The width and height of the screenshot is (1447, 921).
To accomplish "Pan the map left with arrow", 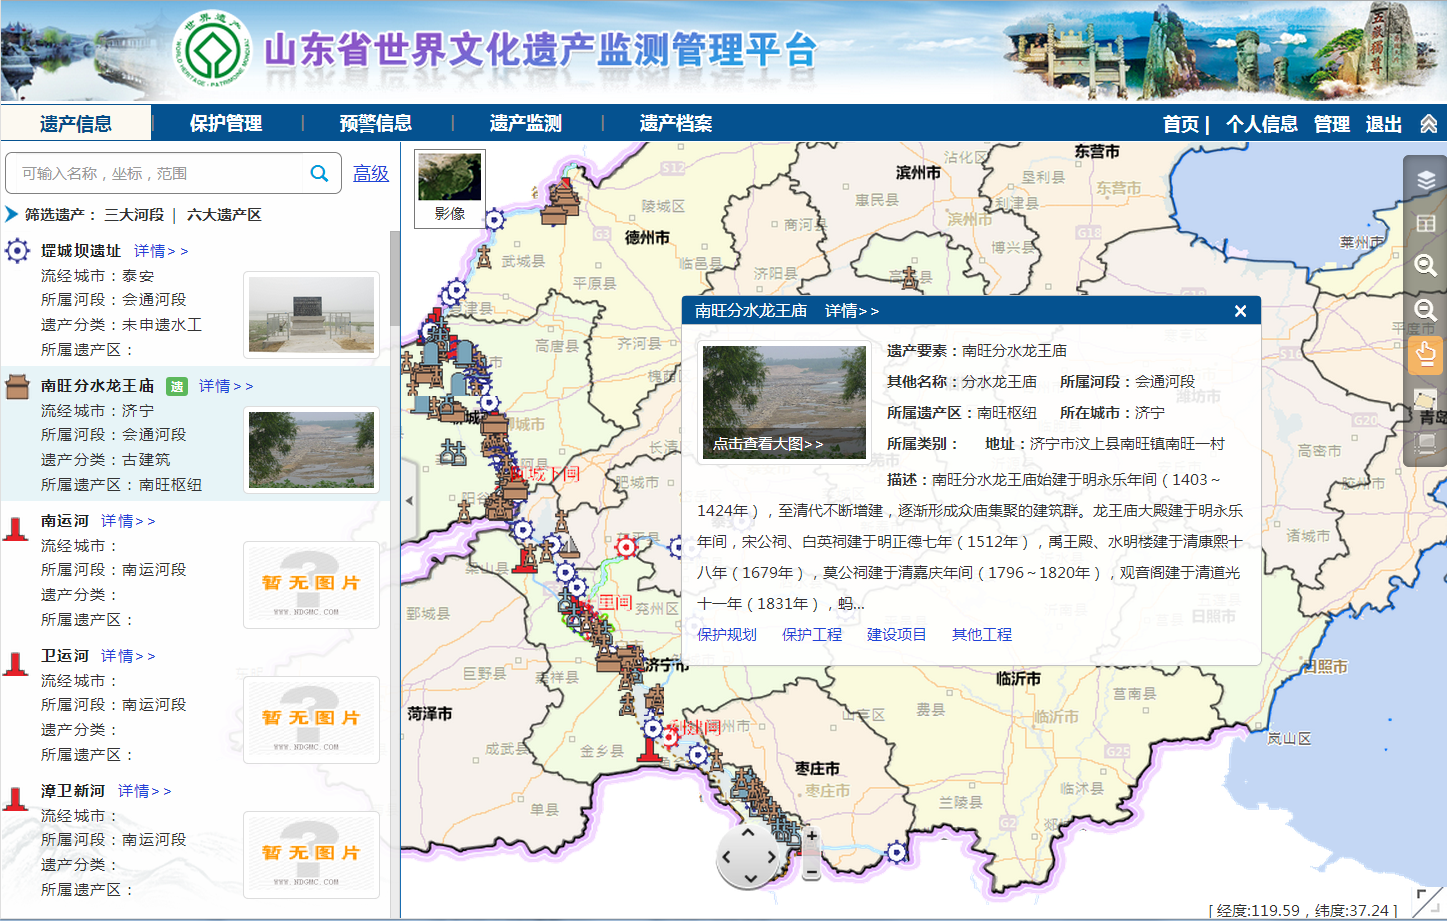I will pyautogui.click(x=726, y=856).
